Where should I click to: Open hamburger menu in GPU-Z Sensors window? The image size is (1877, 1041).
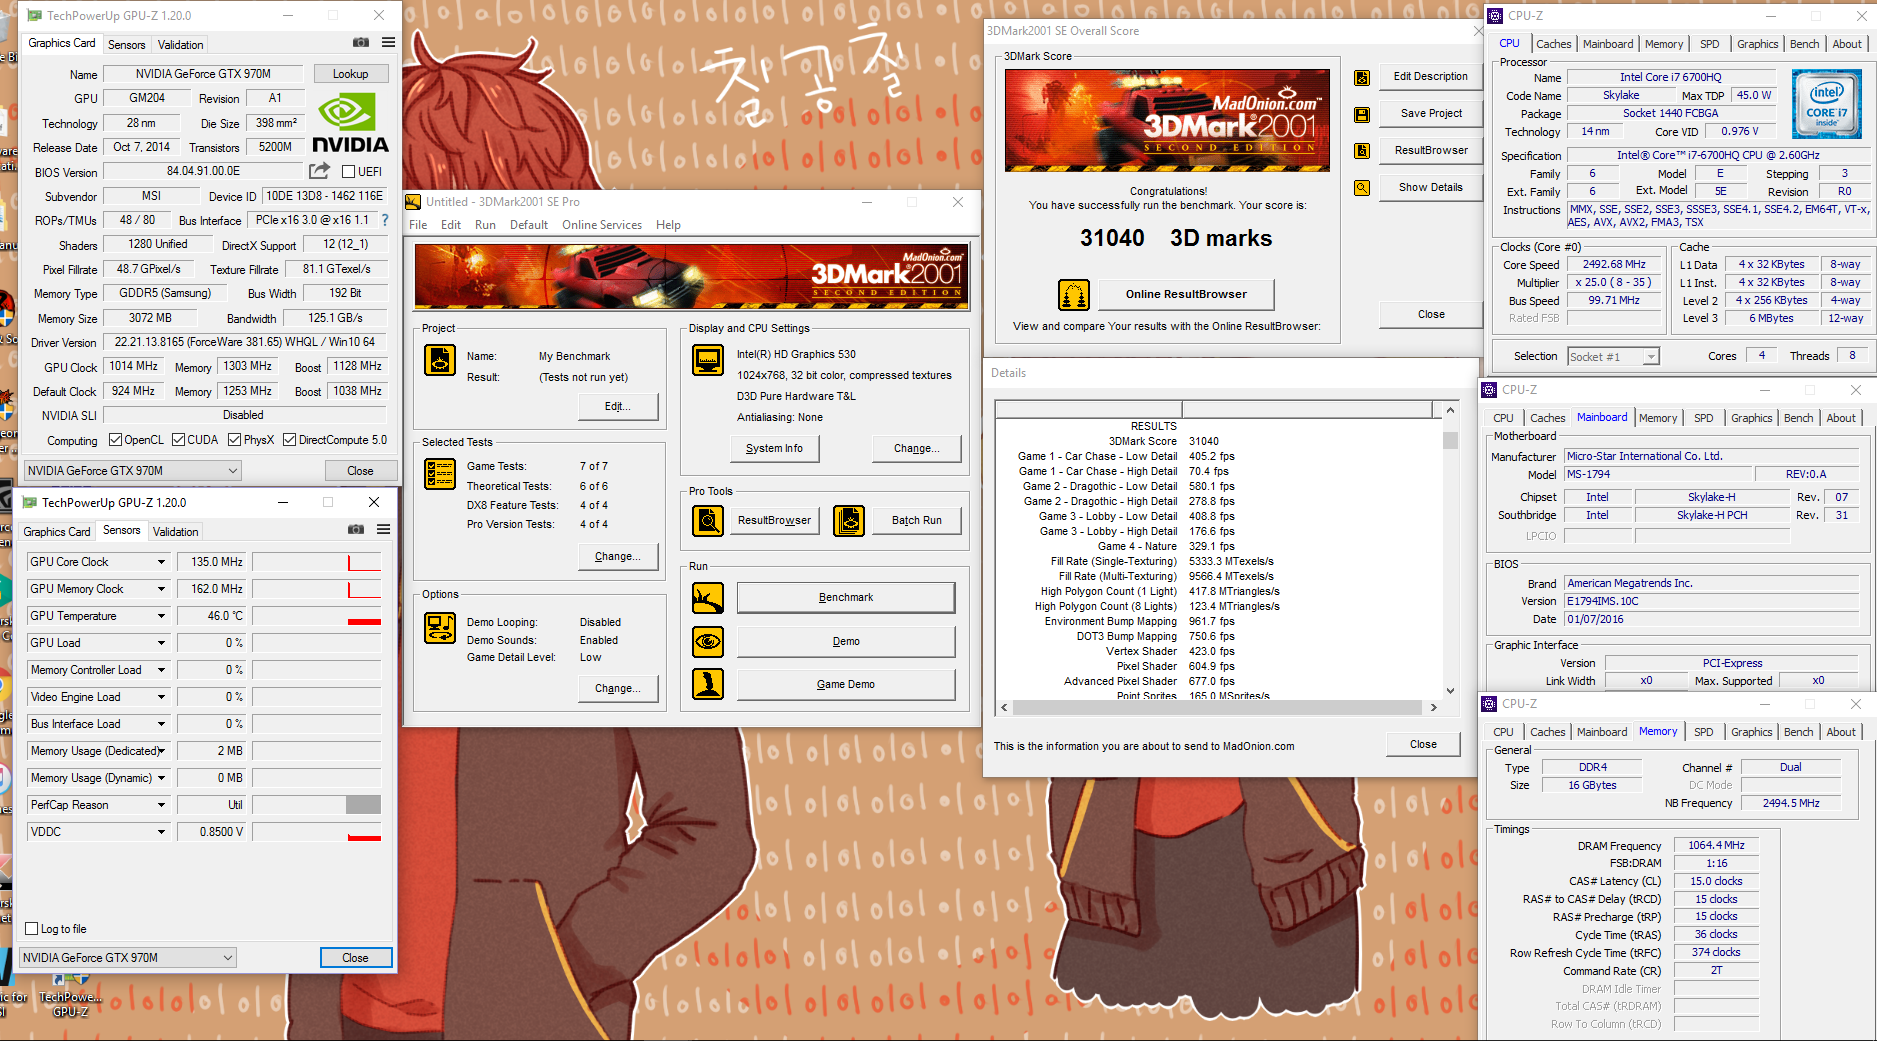[383, 530]
